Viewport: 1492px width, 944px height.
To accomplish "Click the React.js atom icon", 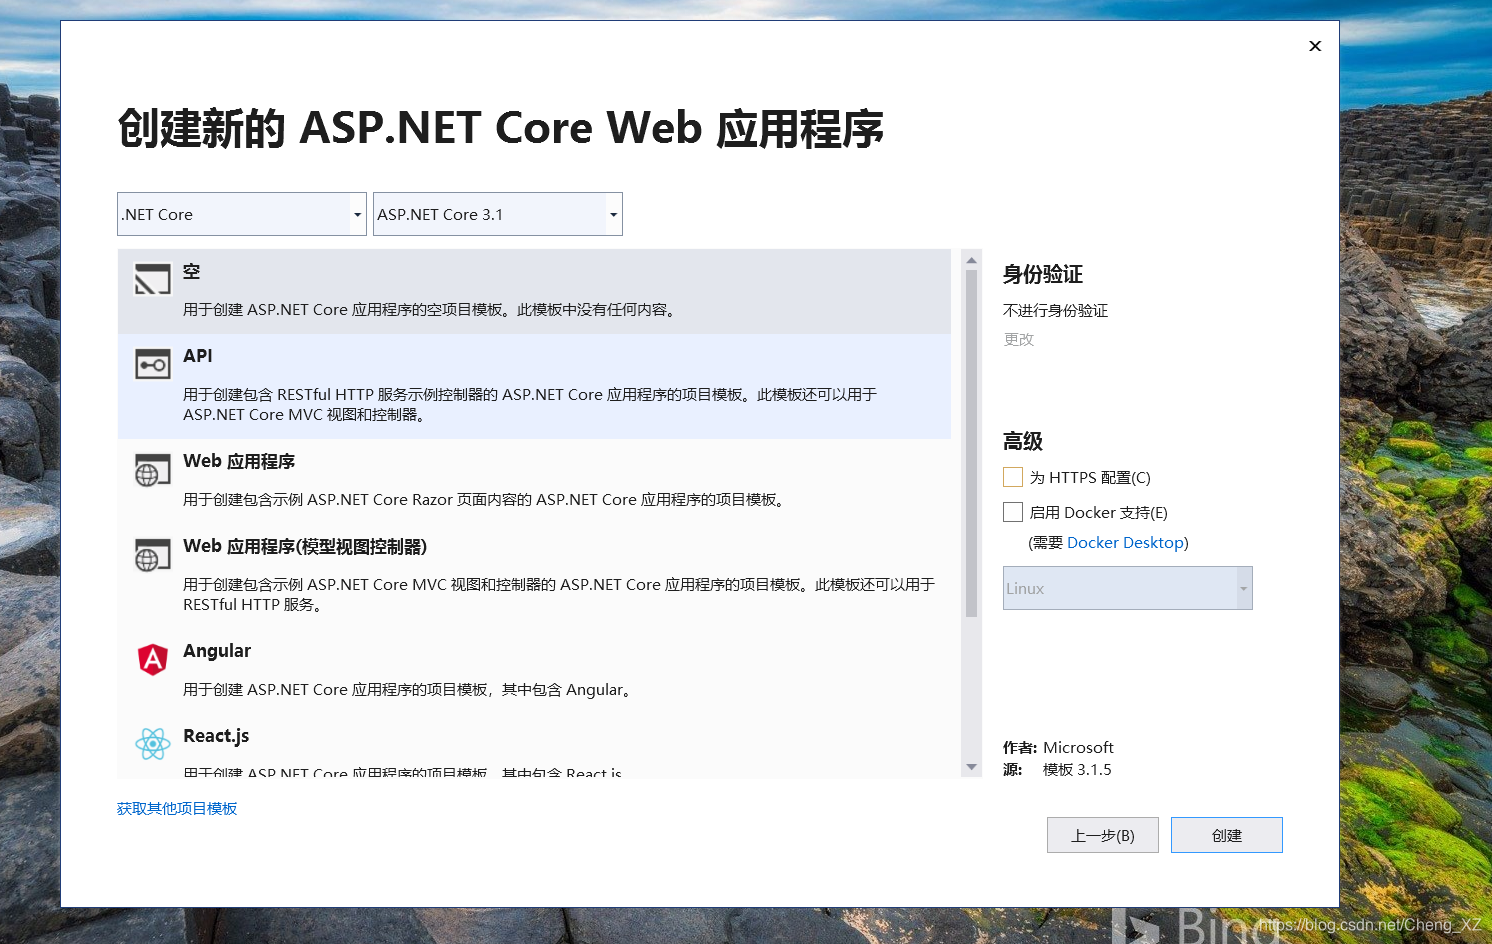I will click(x=153, y=744).
